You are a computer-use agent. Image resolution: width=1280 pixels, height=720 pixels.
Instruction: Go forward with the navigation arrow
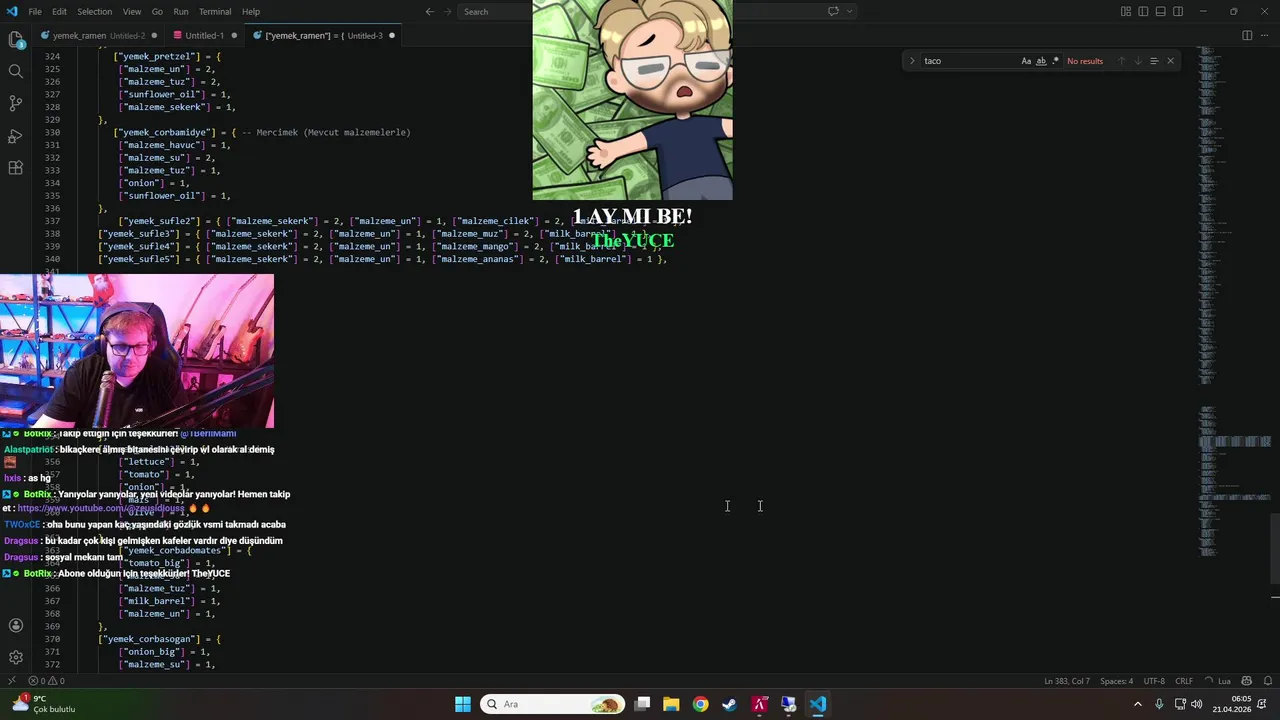click(448, 11)
